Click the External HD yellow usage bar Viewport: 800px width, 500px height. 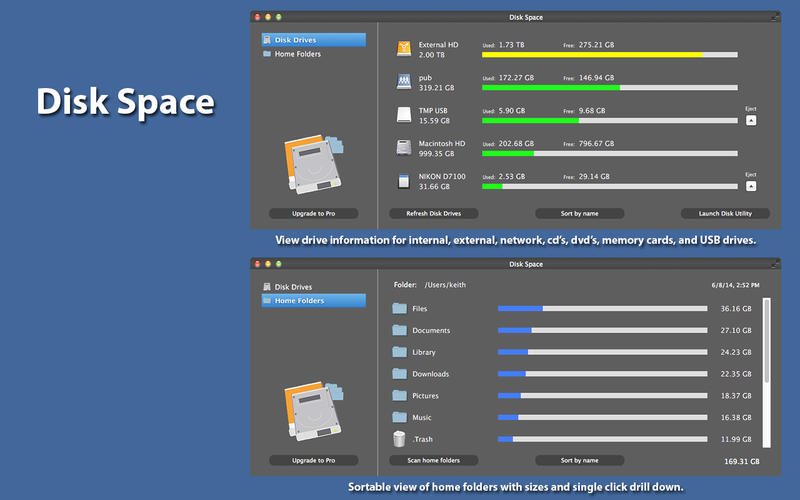click(x=610, y=55)
